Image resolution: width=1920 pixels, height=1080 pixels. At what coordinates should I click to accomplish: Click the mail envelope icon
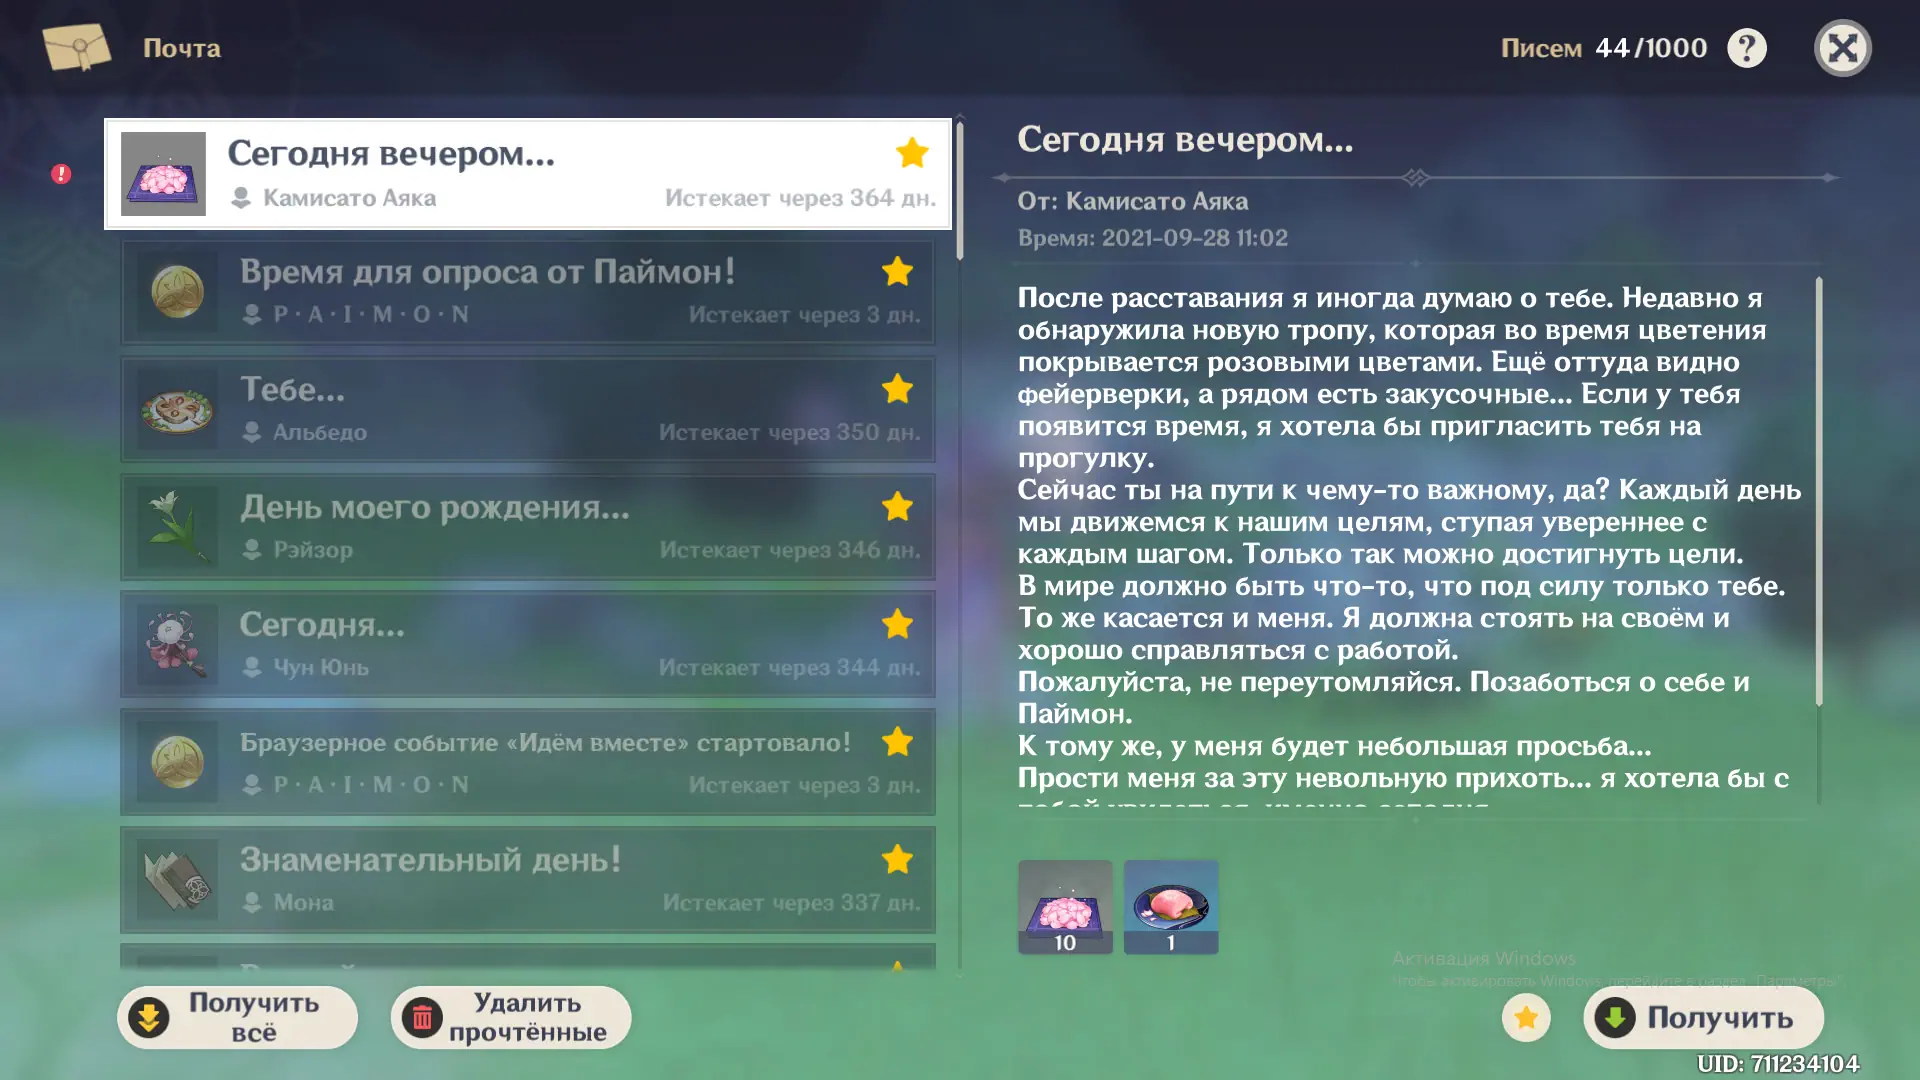(77, 47)
